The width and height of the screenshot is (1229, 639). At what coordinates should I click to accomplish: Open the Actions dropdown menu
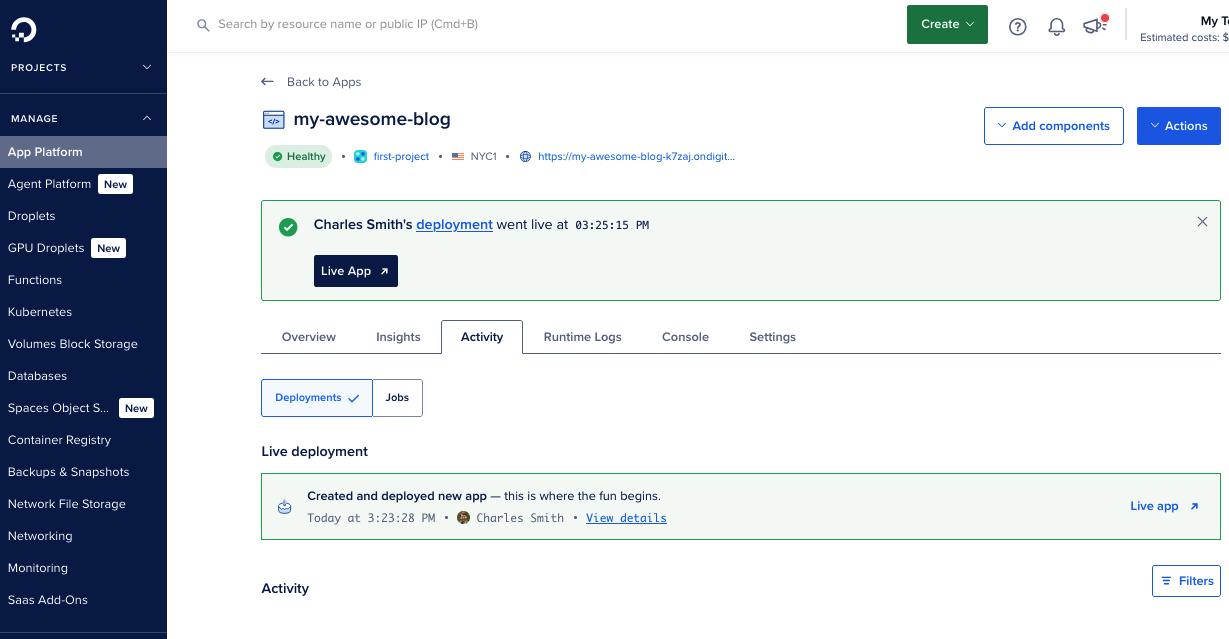tap(1178, 126)
